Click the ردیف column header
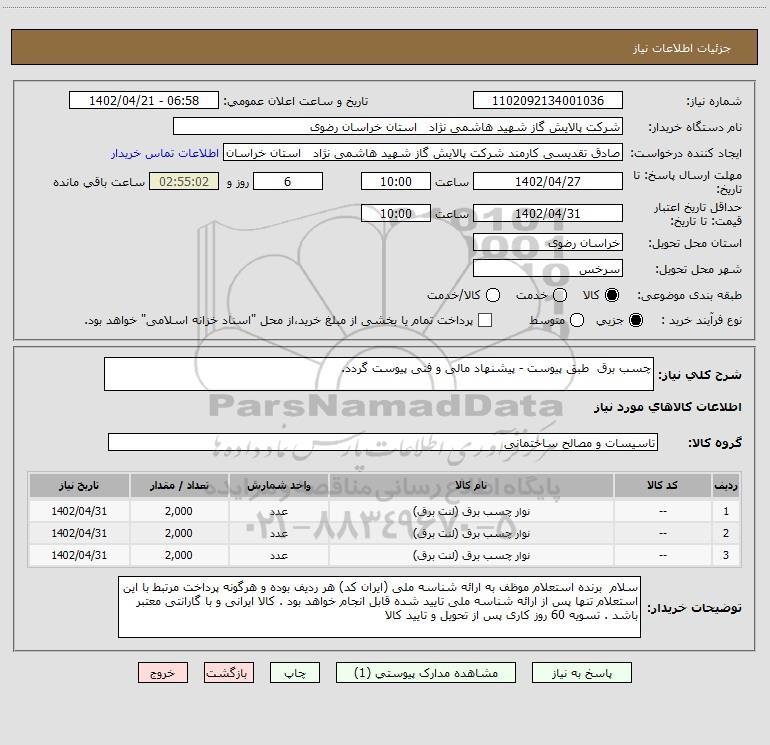Image resolution: width=770 pixels, height=745 pixels. pyautogui.click(x=726, y=485)
